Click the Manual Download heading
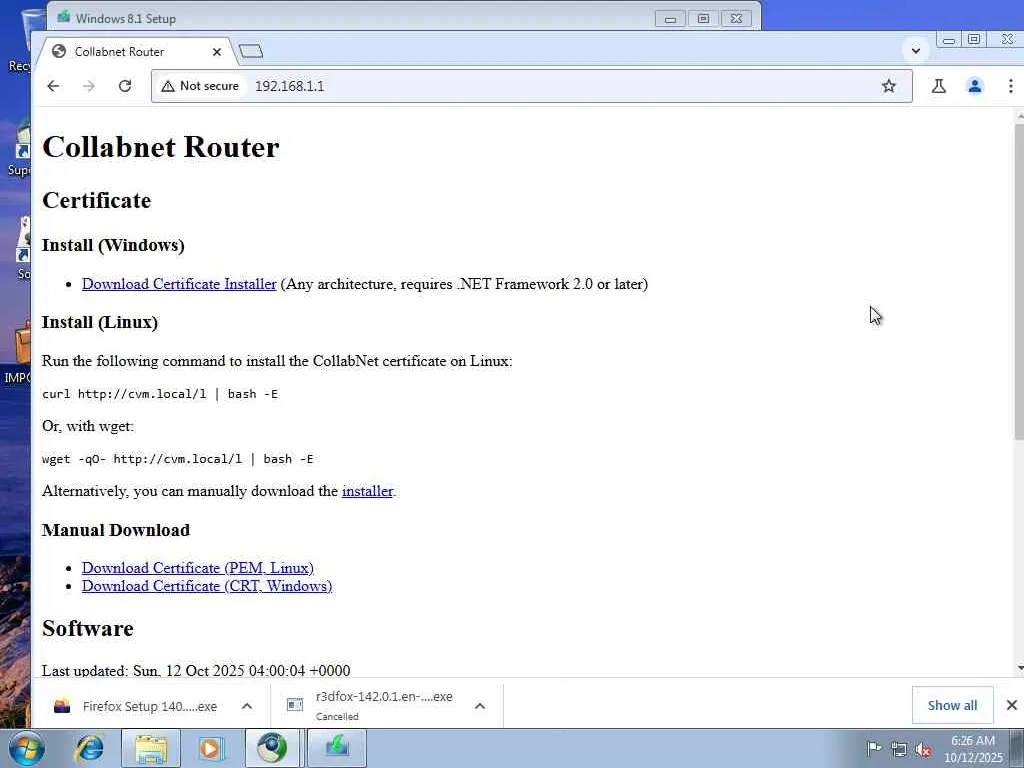This screenshot has width=1024, height=768. pyautogui.click(x=116, y=530)
